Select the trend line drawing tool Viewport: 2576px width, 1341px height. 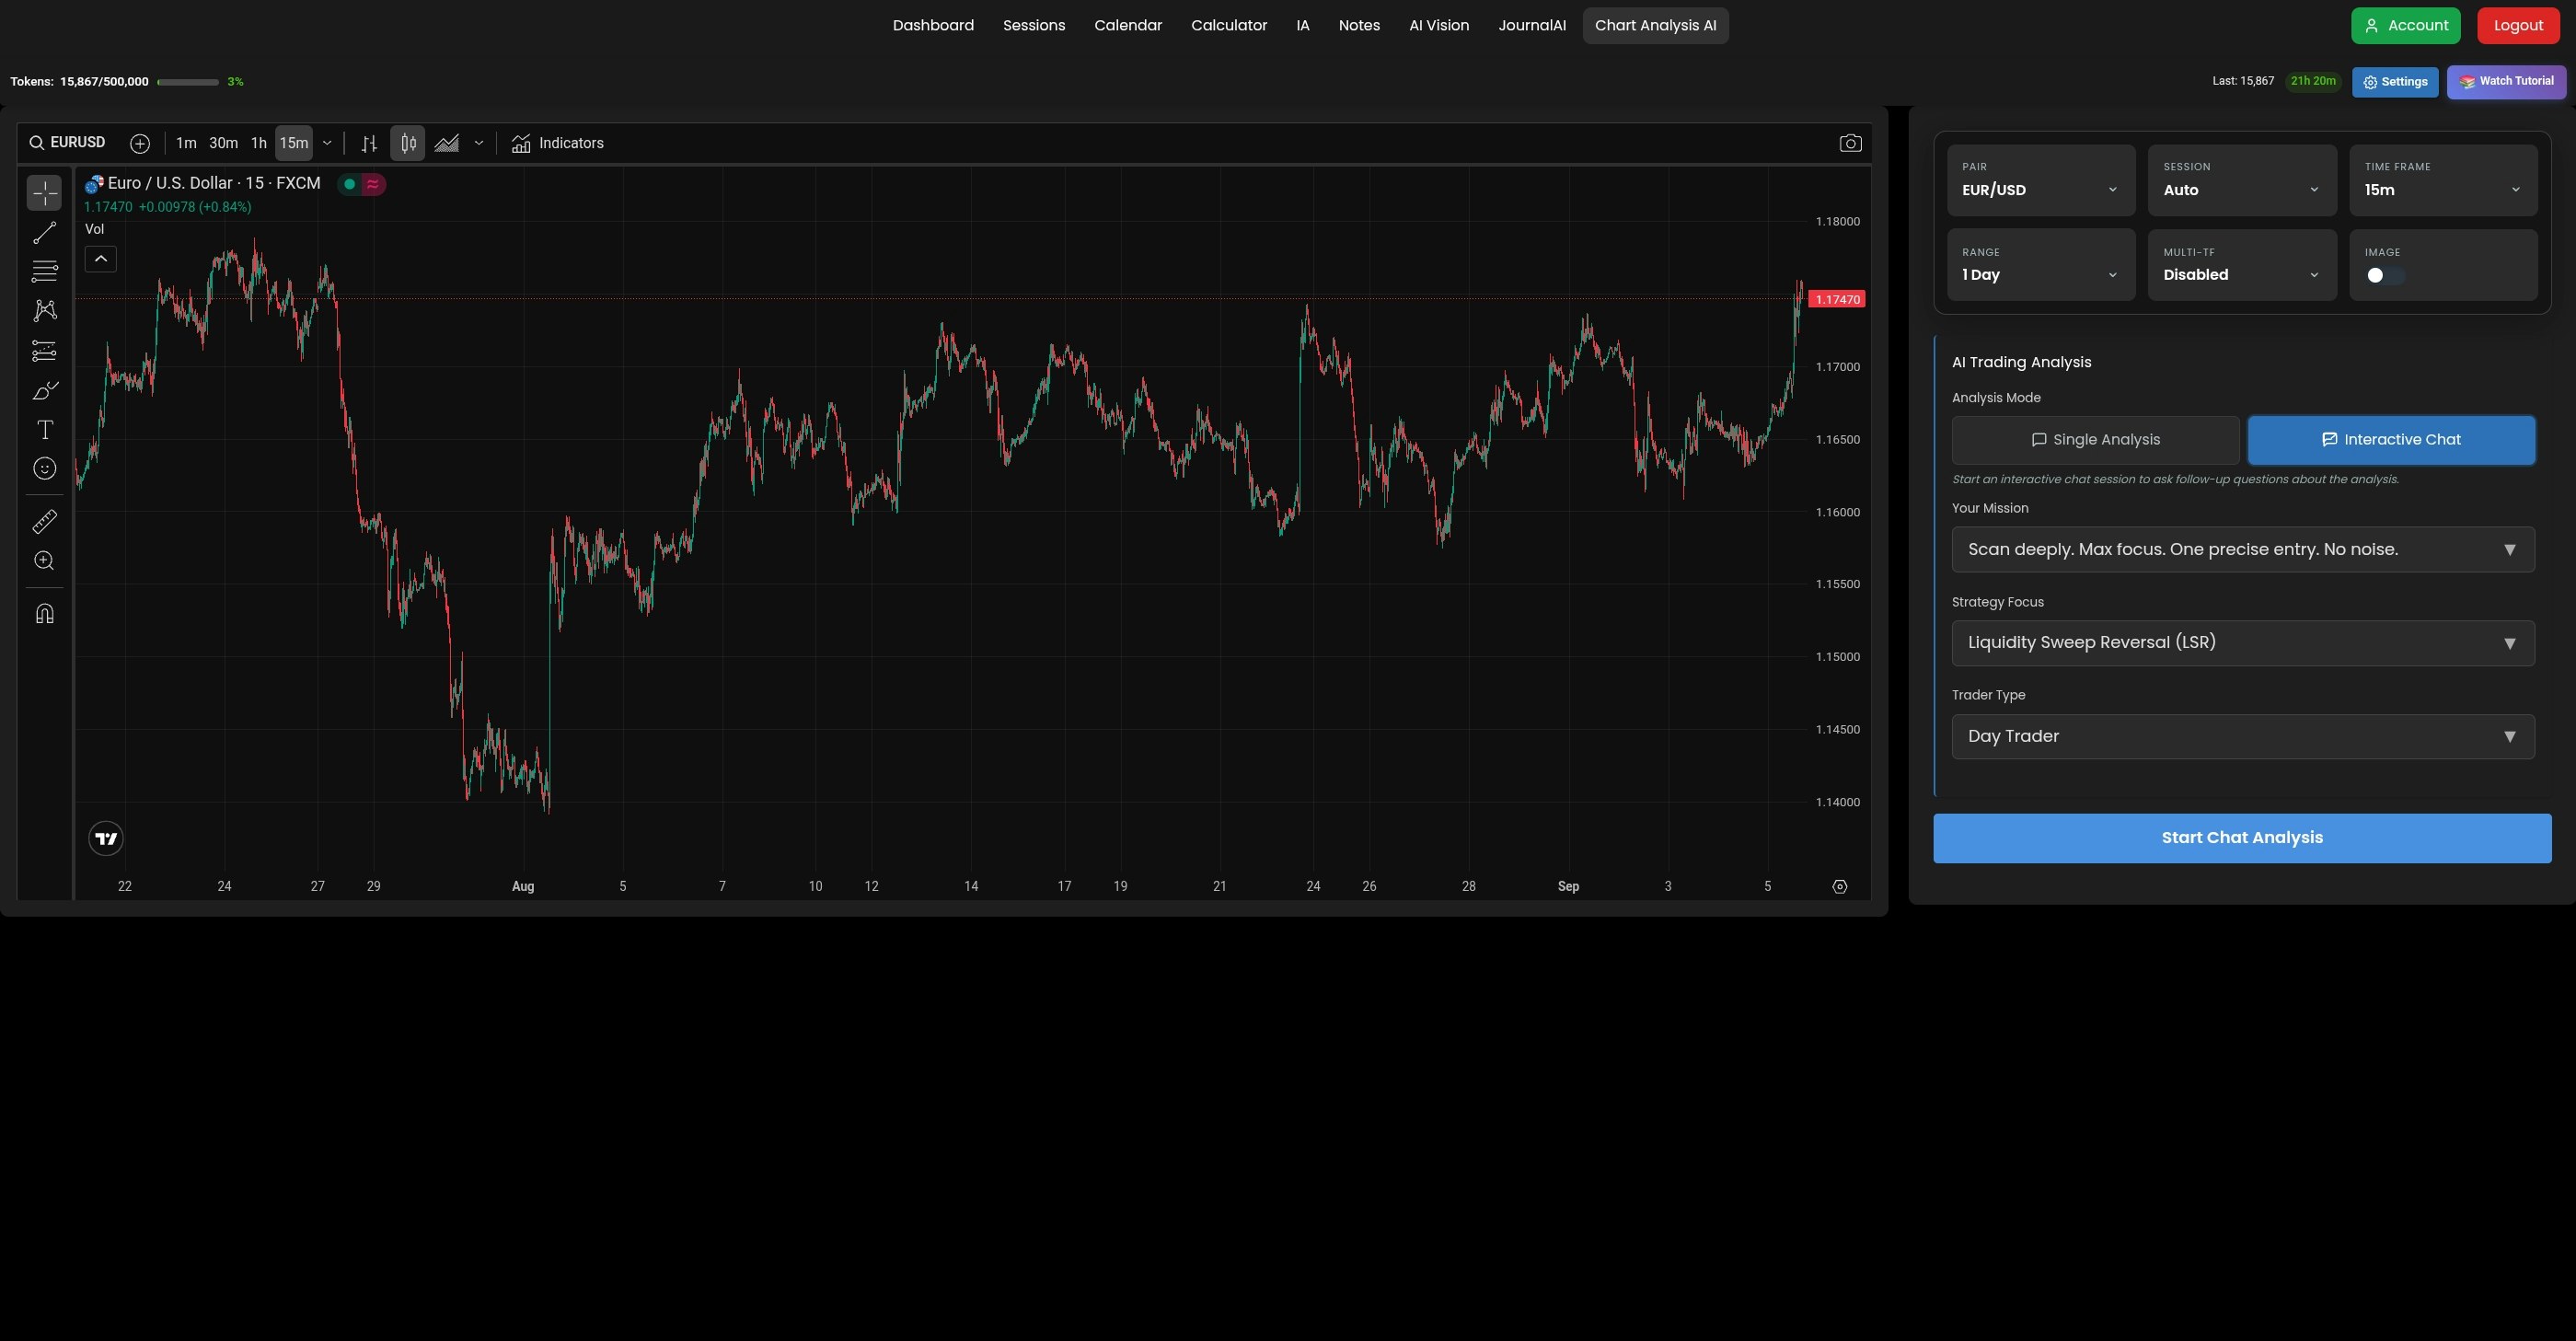click(x=44, y=233)
